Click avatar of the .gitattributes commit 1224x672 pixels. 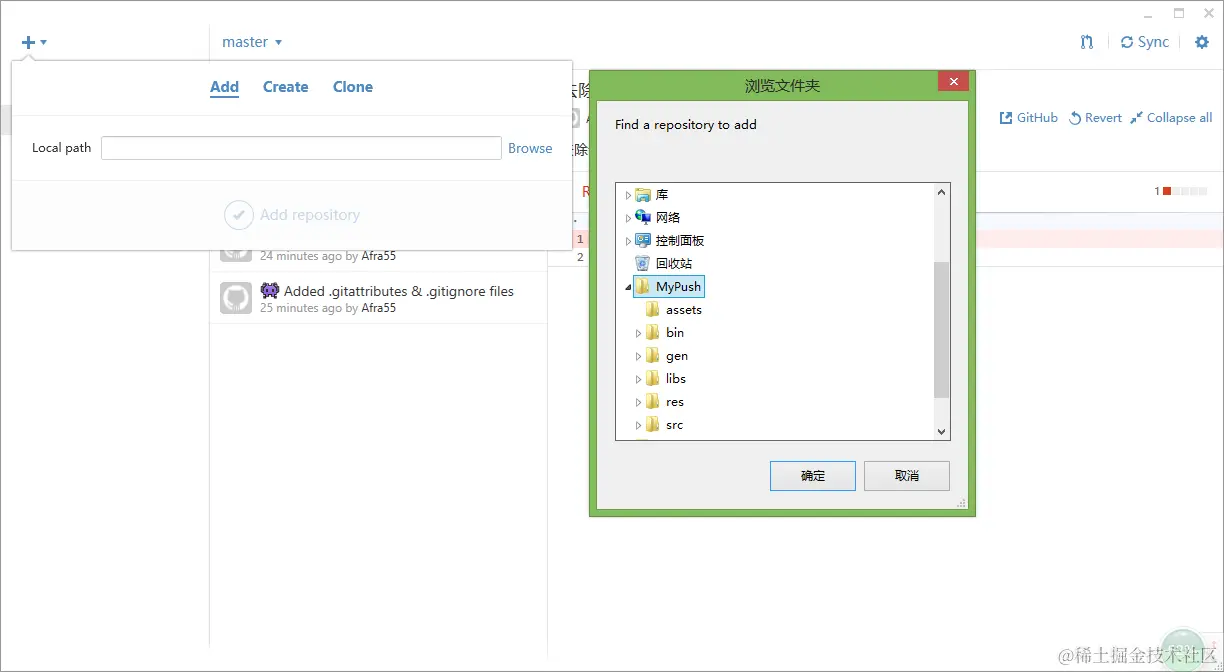[236, 298]
